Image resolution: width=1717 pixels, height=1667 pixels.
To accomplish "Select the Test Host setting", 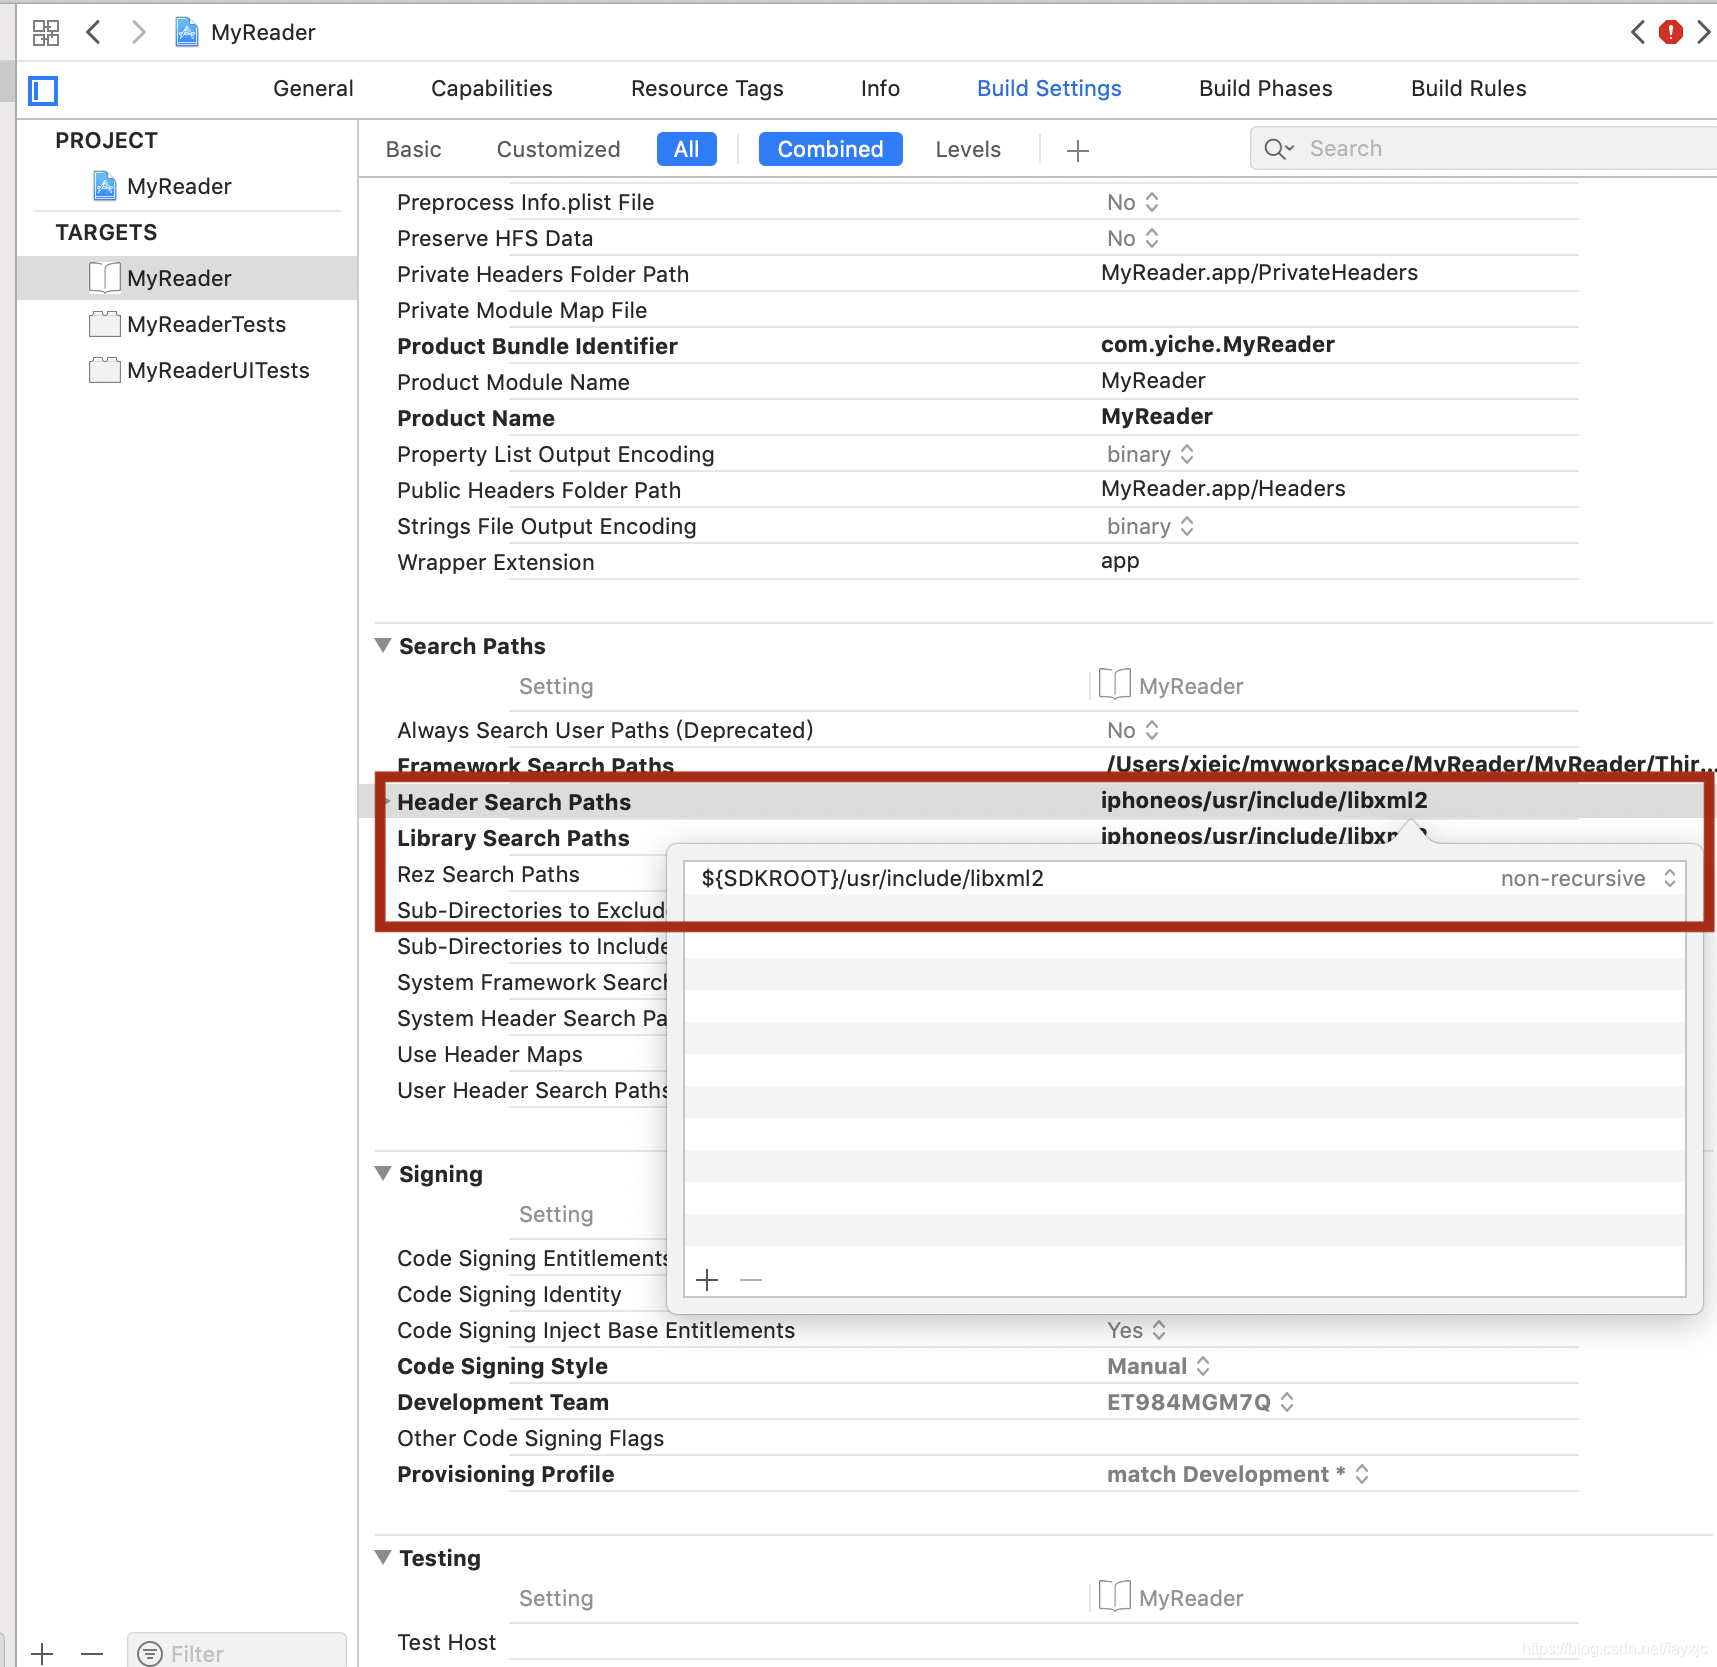I will tap(446, 1642).
